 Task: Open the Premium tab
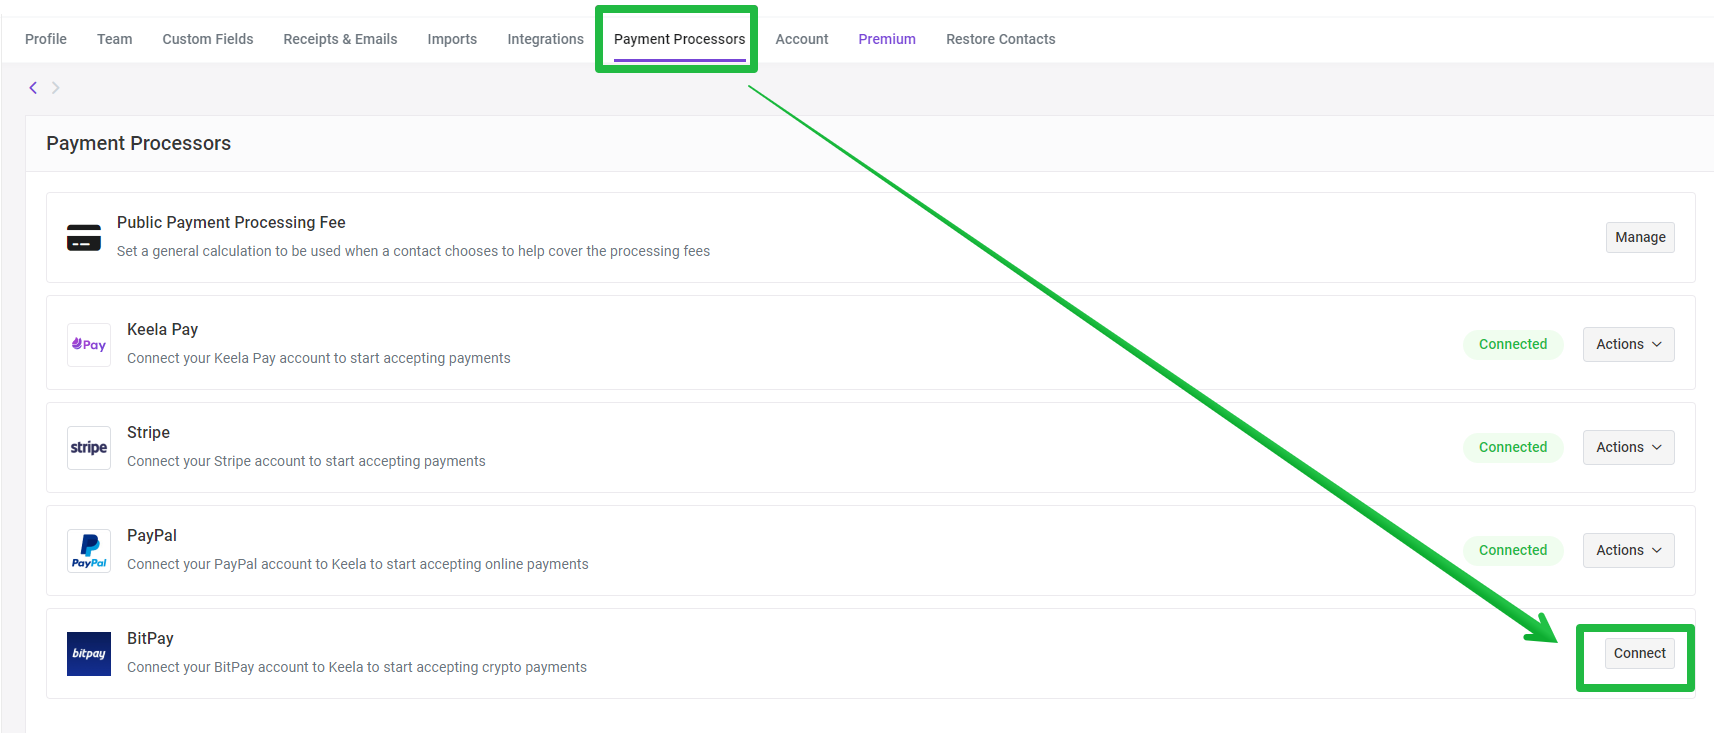[887, 39]
